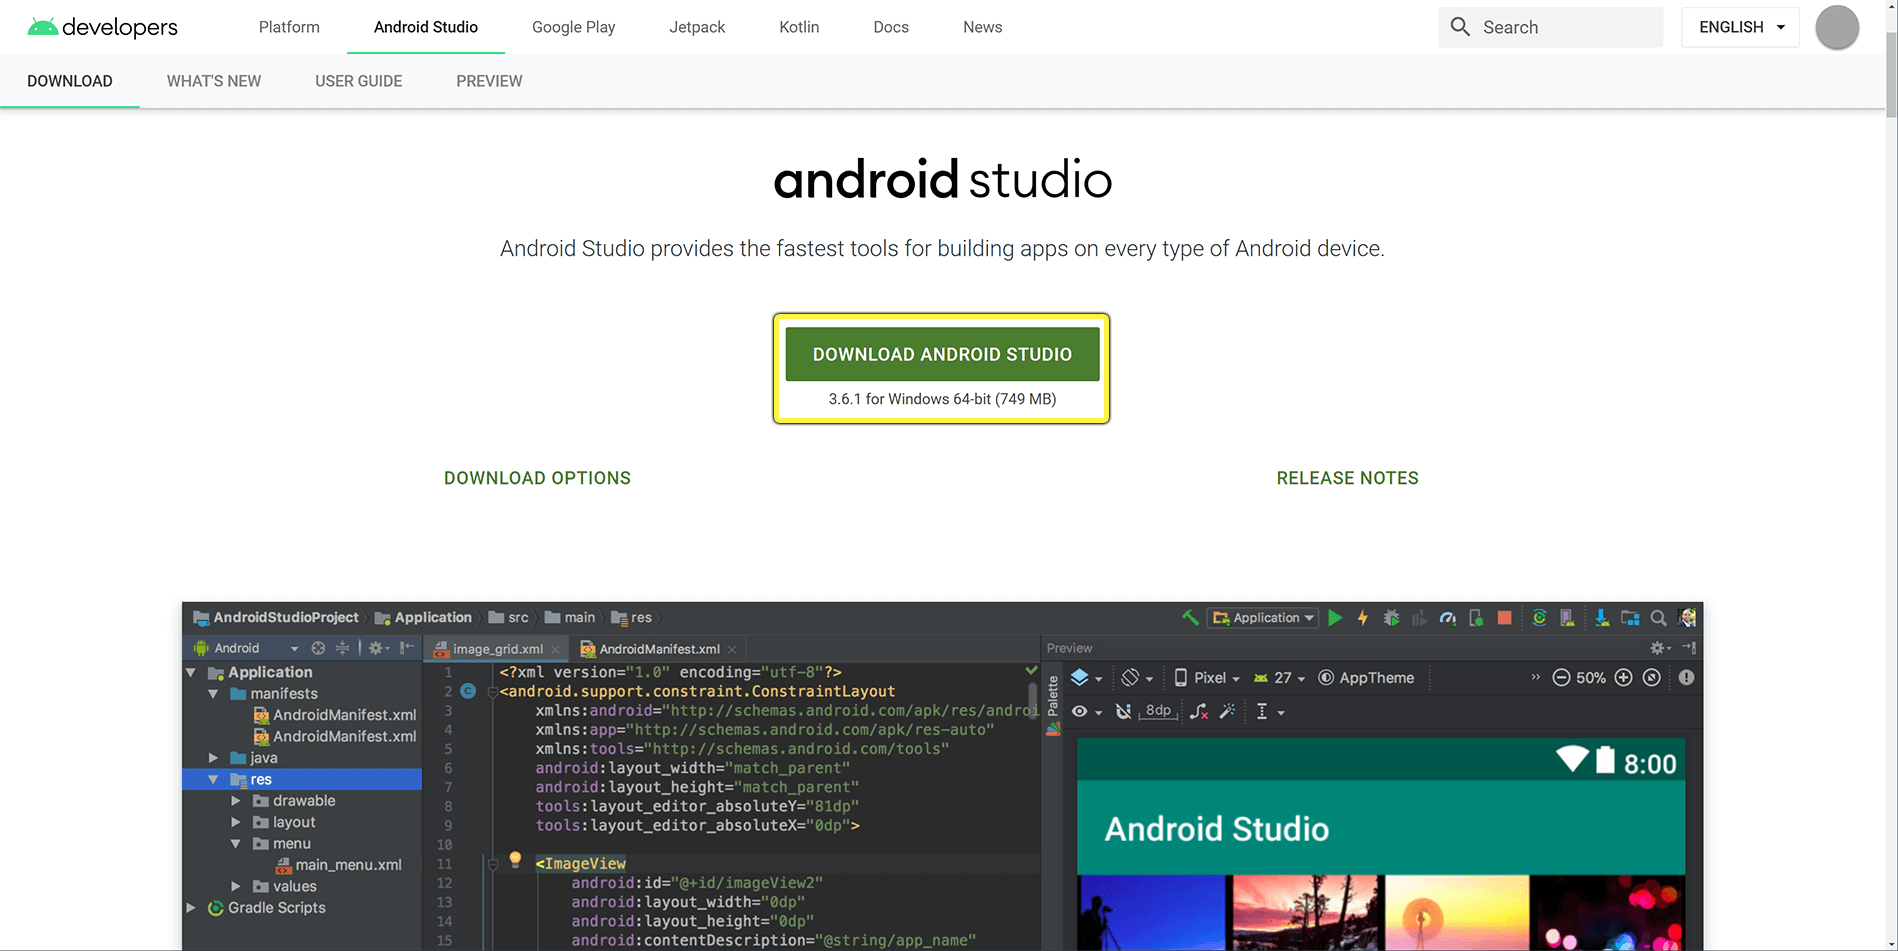This screenshot has width=1898, height=951.
Task: Switch to the WHAT'S NEW tab
Action: (214, 81)
